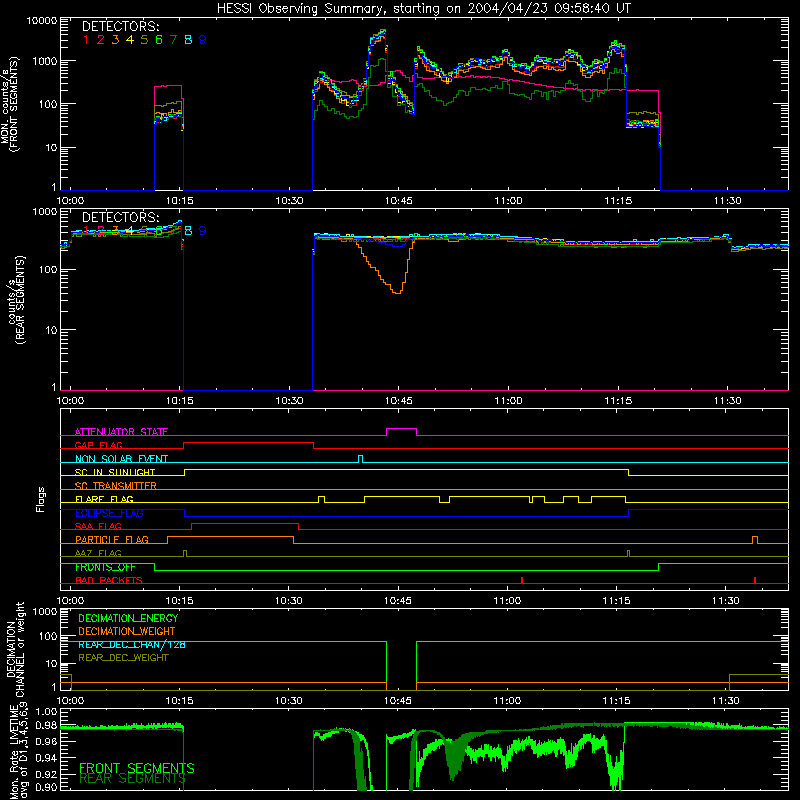Viewport: 800px width, 800px height.
Task: Click the BAD_PACKETS flag label
Action: (x=109, y=580)
